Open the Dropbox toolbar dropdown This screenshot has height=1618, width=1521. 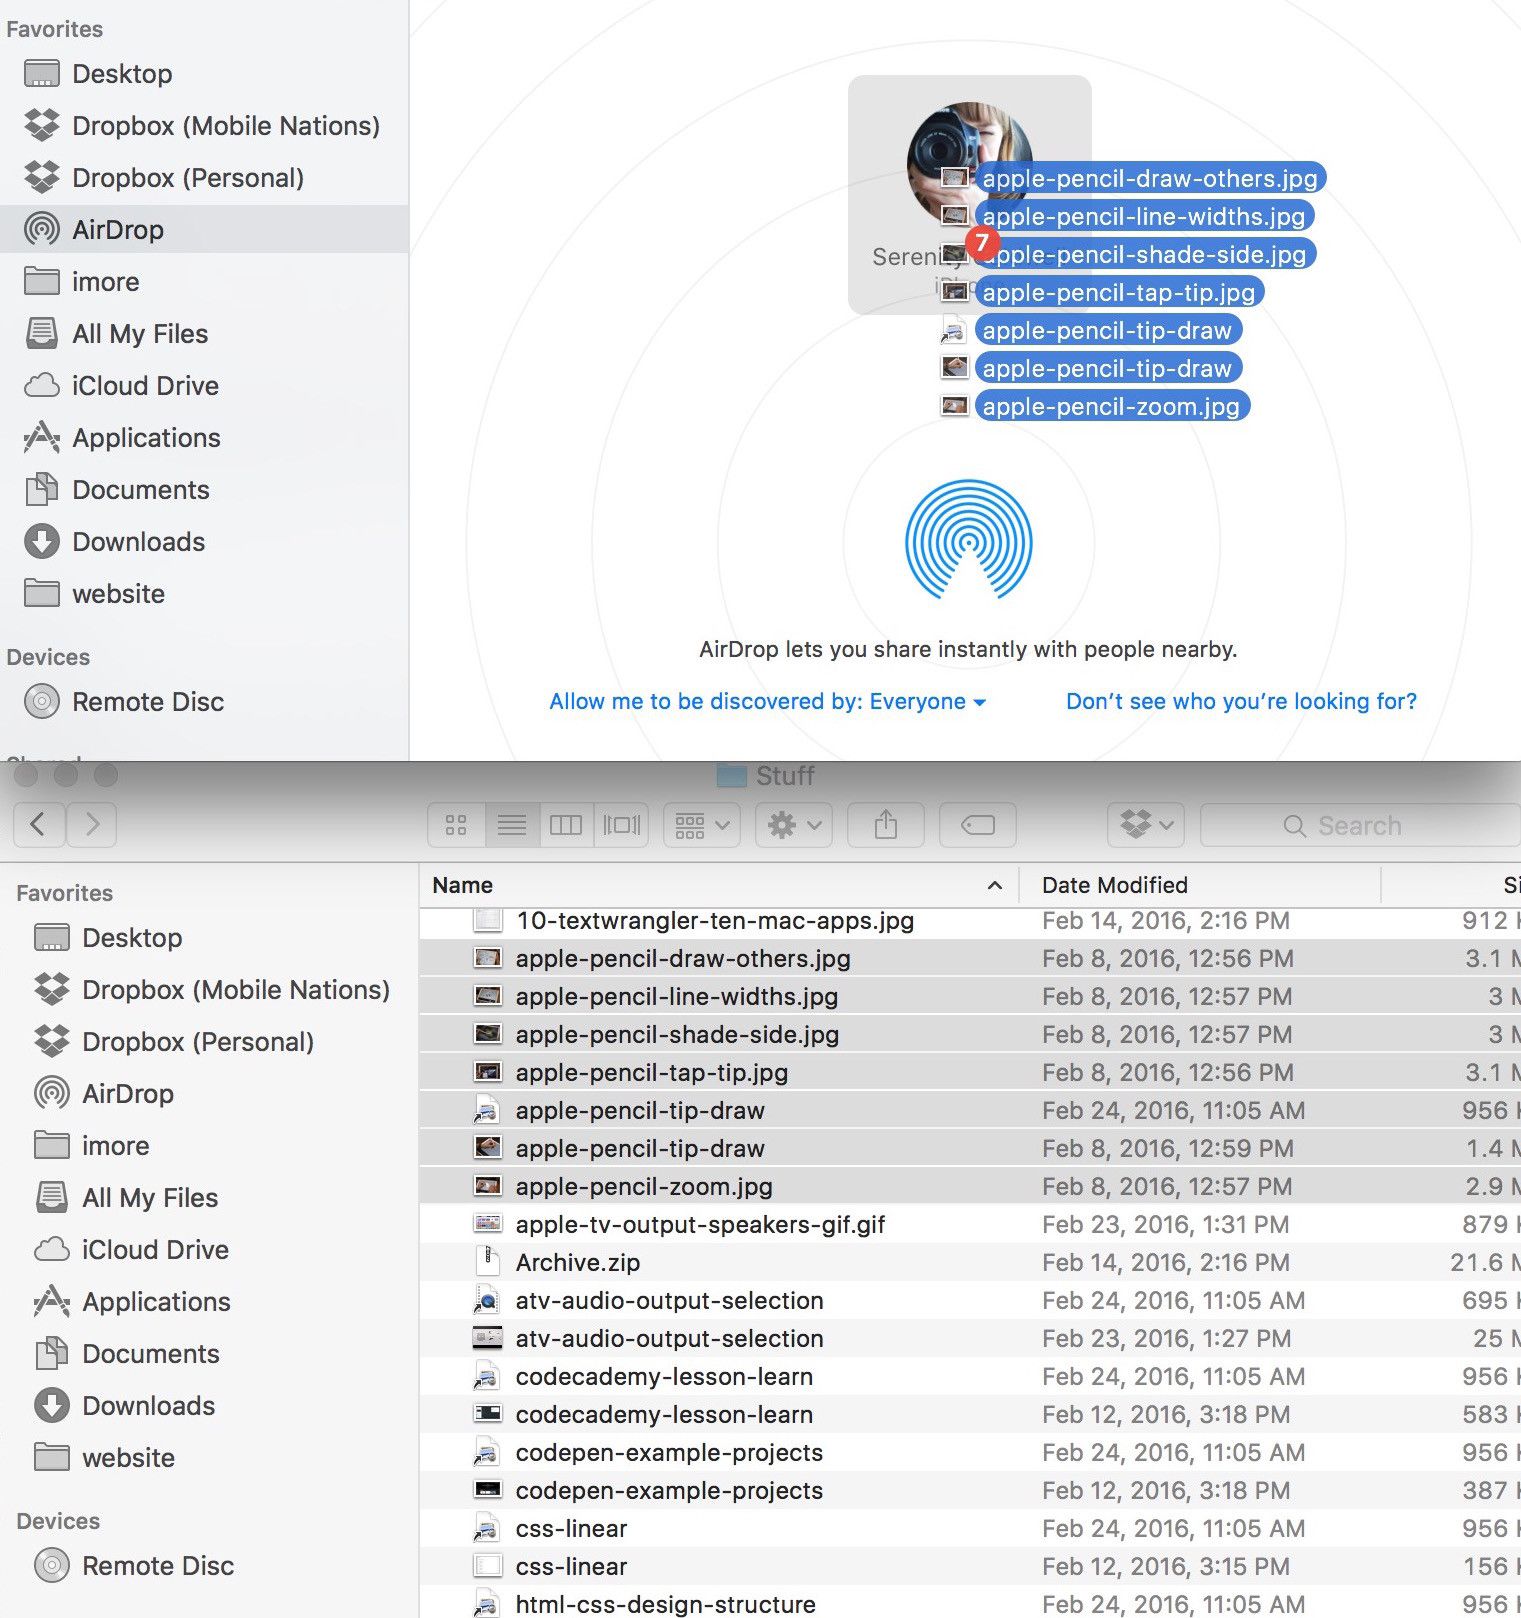tap(1145, 825)
